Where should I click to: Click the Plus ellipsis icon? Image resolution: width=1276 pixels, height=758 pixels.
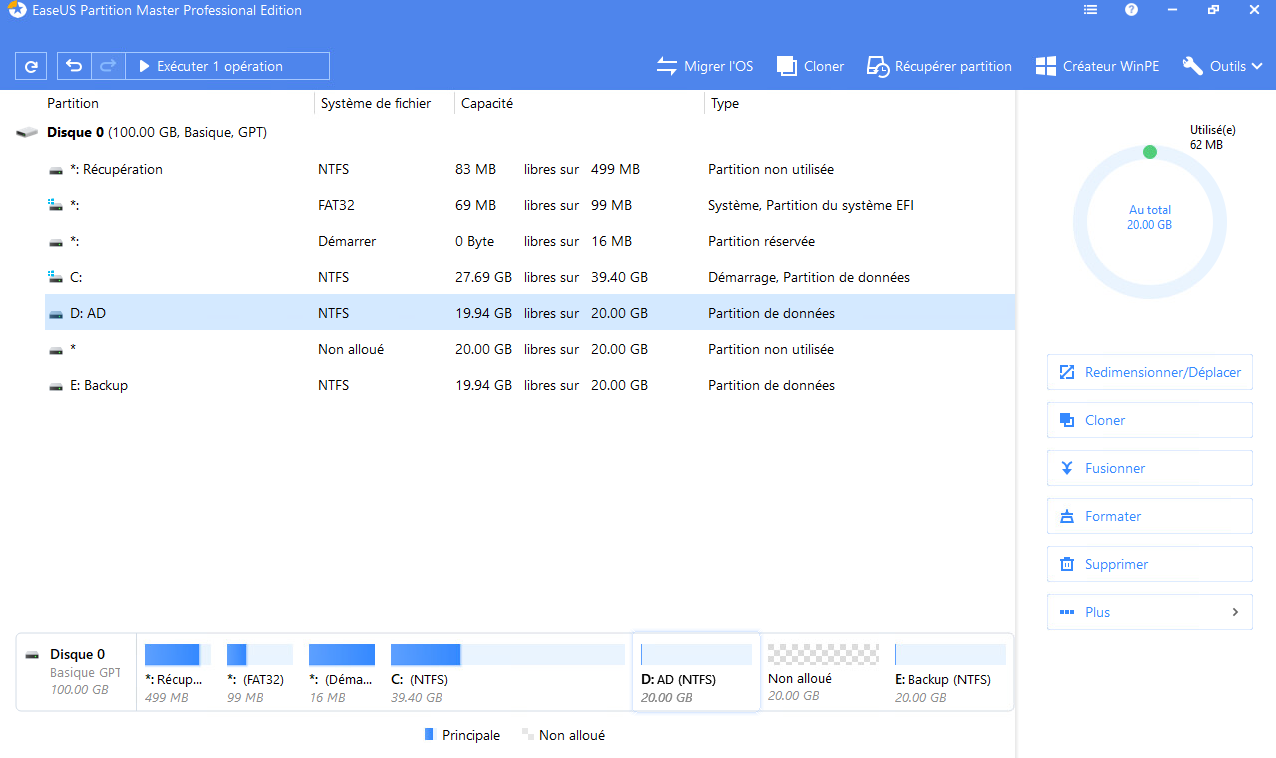point(1066,612)
